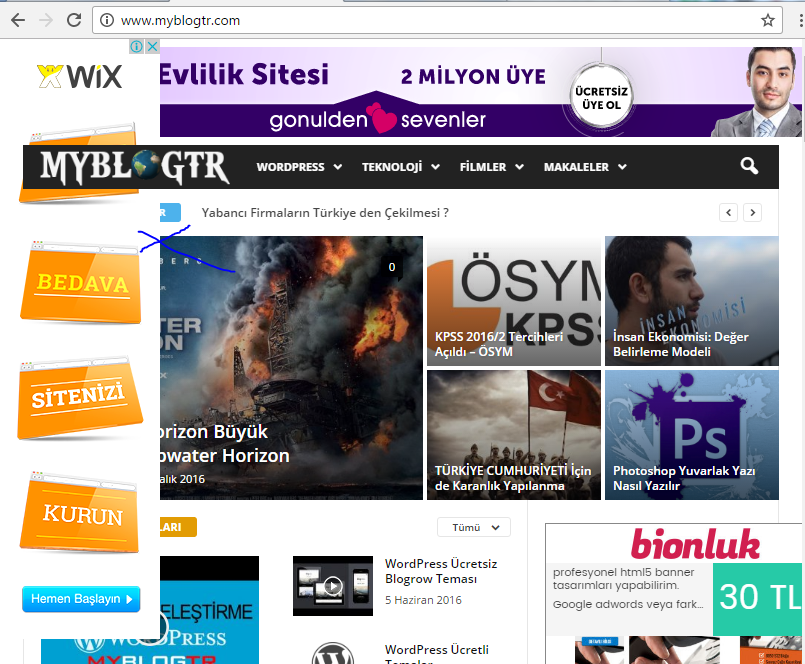
Task: Click gonulden sevenler logo in banner
Action: pyautogui.click(x=377, y=120)
